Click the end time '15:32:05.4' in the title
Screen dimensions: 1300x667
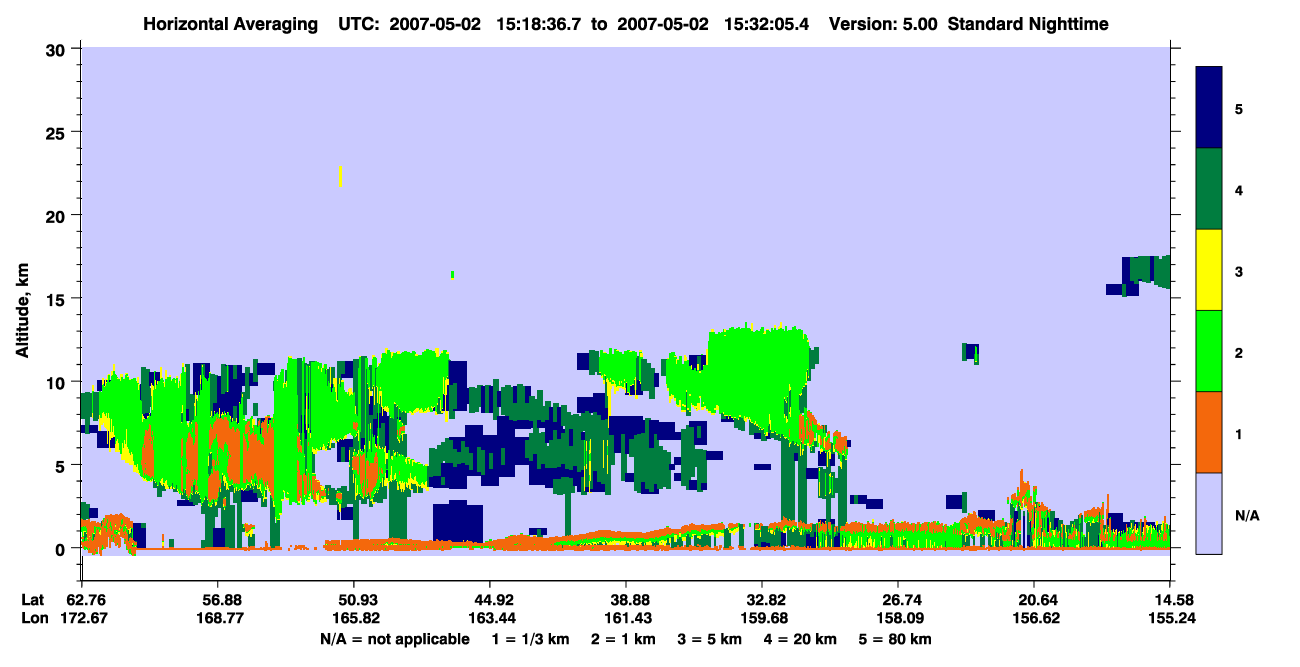click(x=767, y=23)
